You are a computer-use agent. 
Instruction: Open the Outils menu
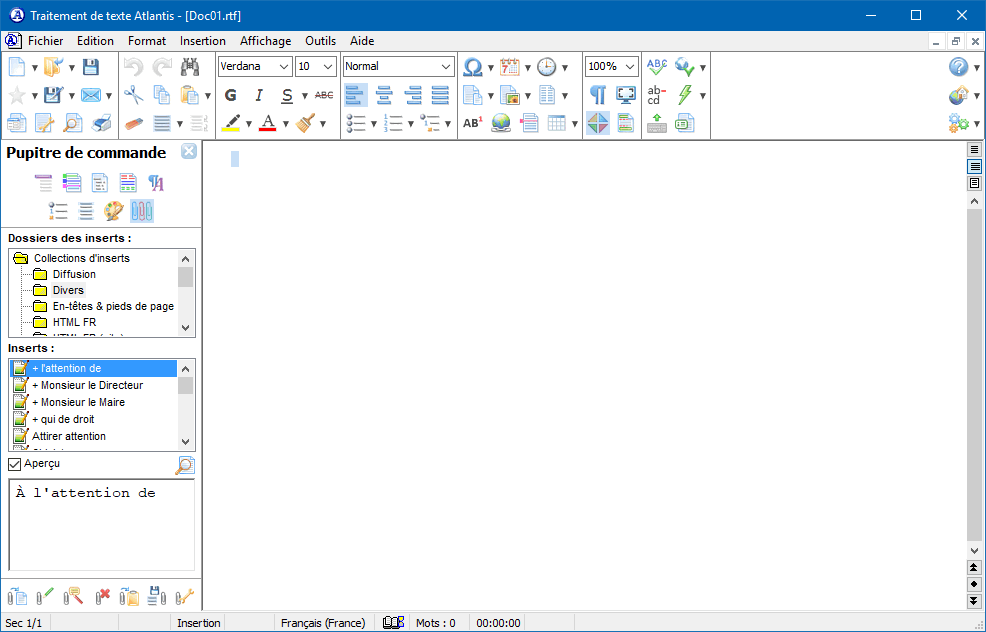(320, 41)
